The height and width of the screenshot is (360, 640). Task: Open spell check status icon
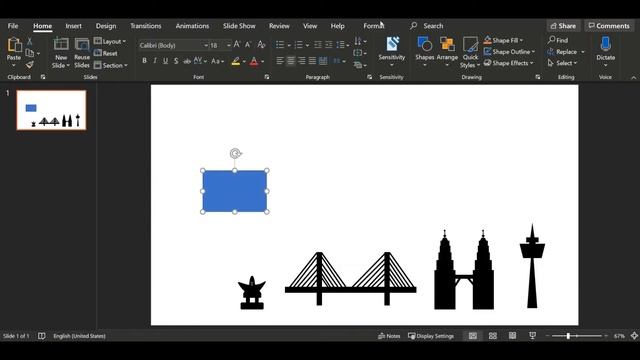pos(42,336)
